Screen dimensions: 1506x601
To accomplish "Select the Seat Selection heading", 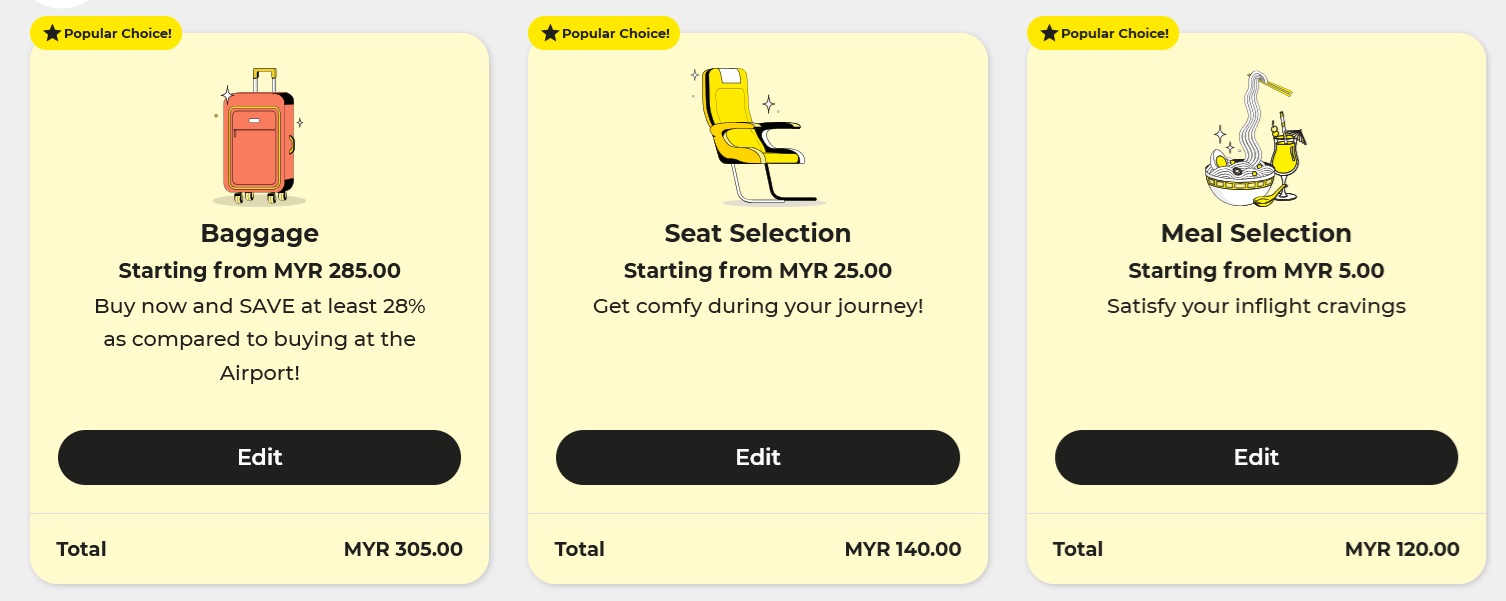I will coord(757,233).
